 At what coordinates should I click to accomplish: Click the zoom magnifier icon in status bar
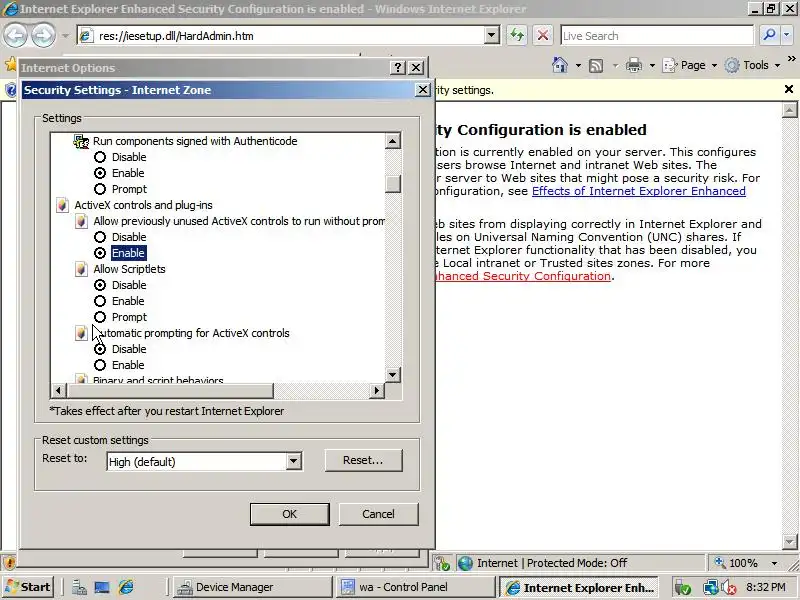[720, 563]
